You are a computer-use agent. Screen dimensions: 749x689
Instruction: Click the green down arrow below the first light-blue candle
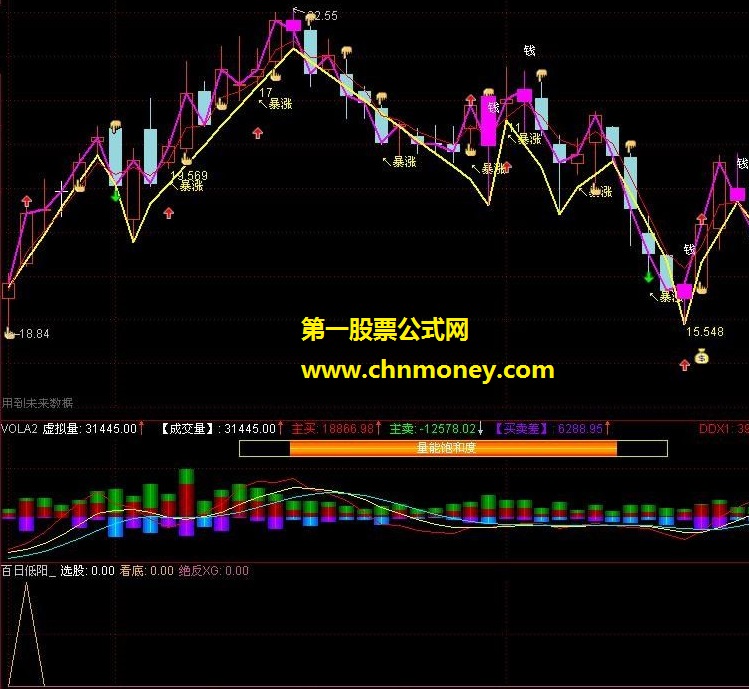click(x=115, y=195)
